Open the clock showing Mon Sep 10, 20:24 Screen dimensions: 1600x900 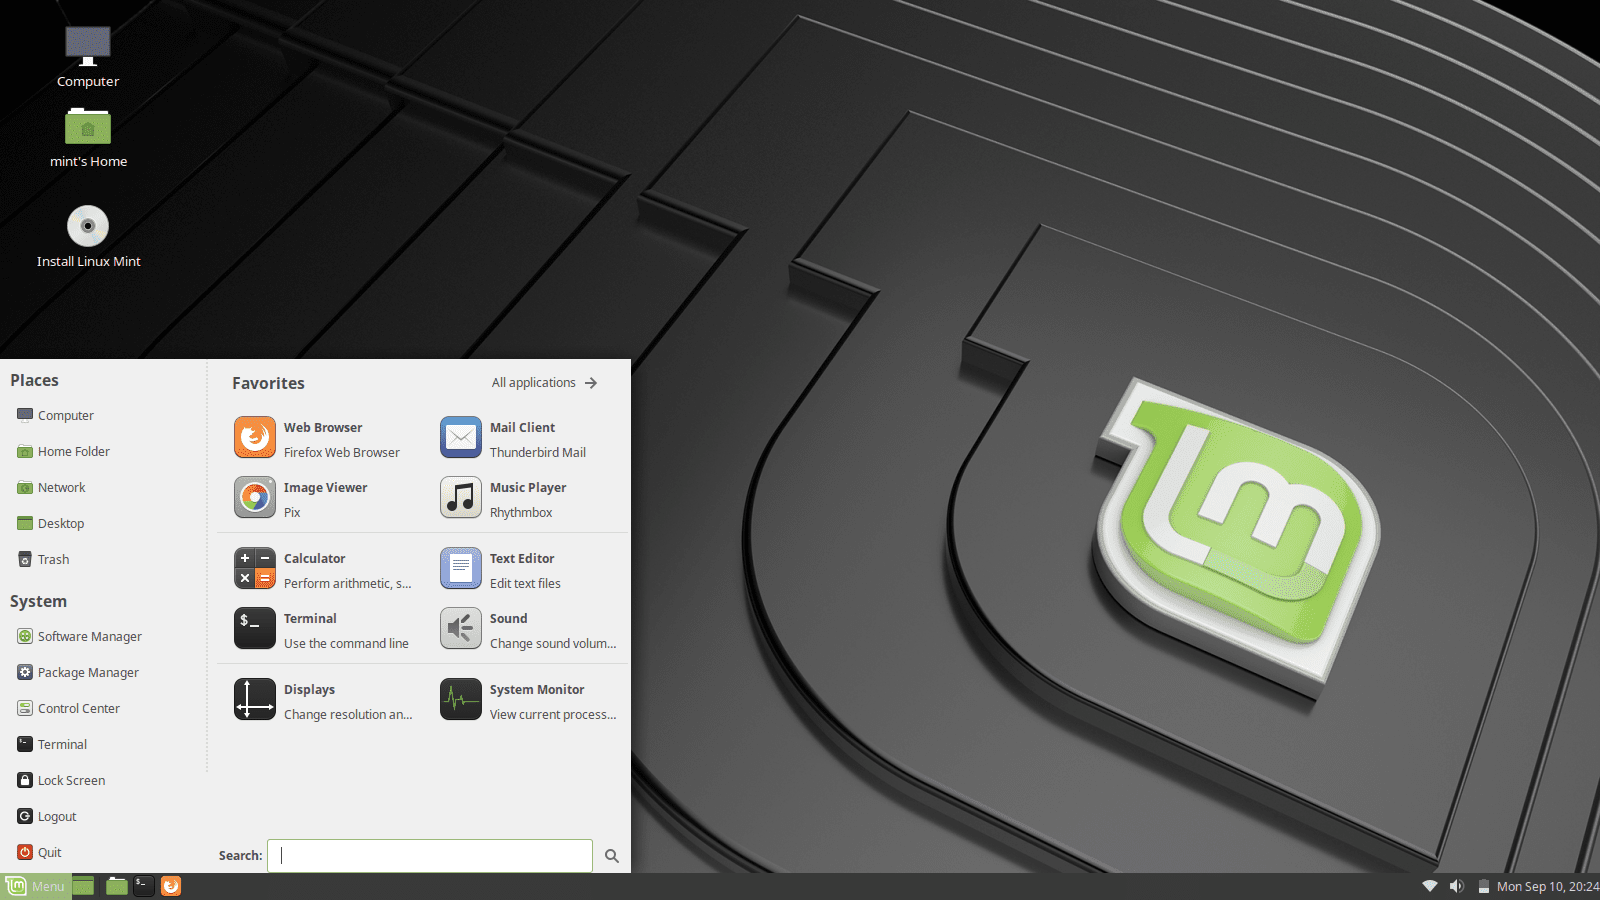[1547, 886]
